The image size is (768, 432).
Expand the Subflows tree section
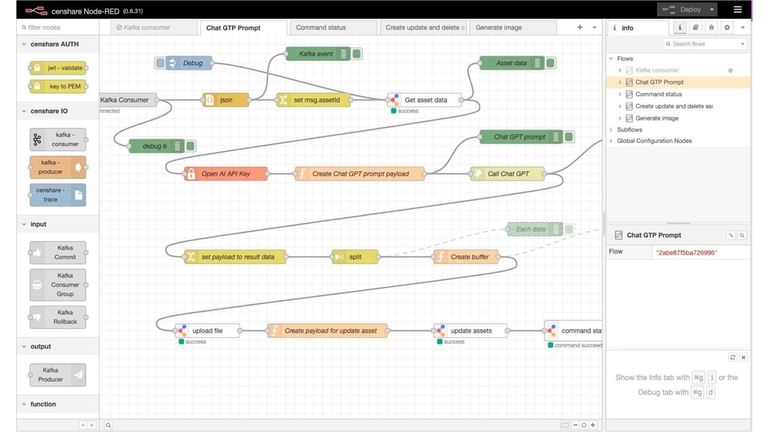pyautogui.click(x=611, y=130)
